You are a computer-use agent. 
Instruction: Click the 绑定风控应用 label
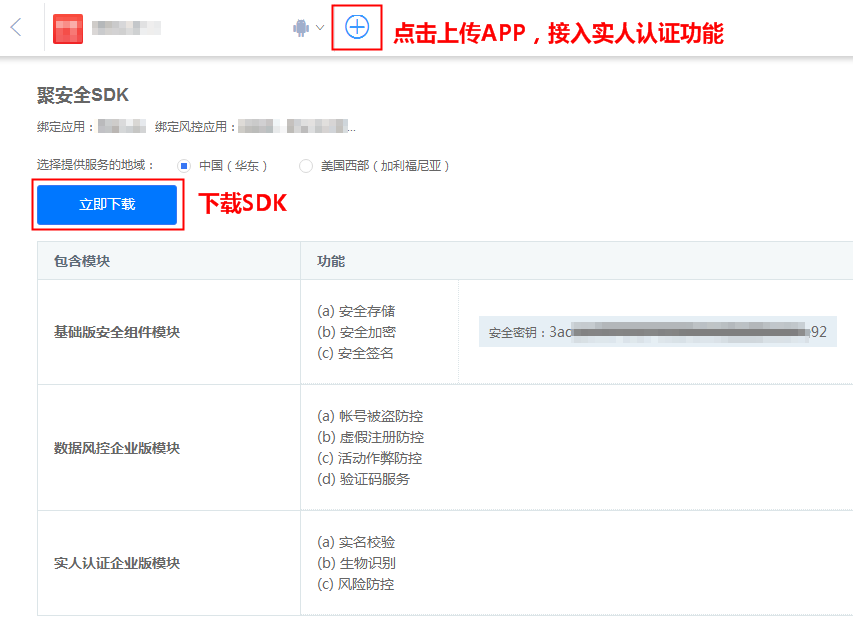coord(195,127)
